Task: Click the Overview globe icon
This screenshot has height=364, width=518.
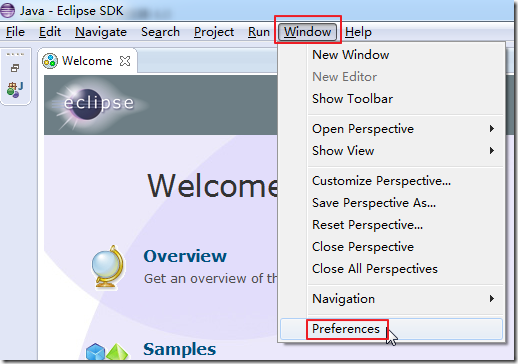Action: point(107,267)
